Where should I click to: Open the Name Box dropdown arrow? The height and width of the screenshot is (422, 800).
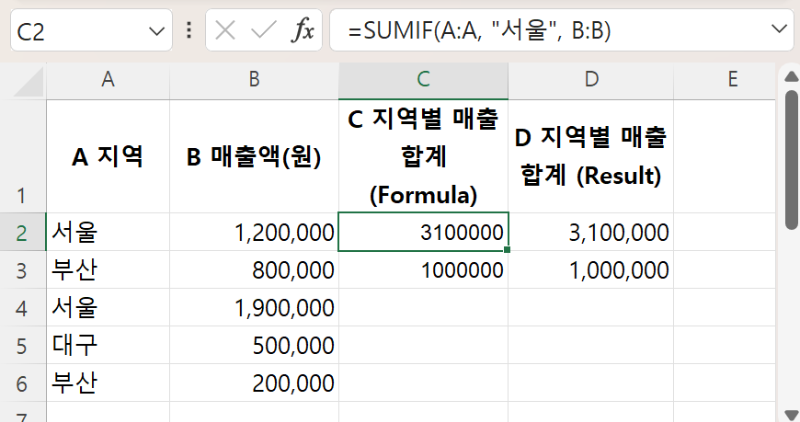click(157, 32)
